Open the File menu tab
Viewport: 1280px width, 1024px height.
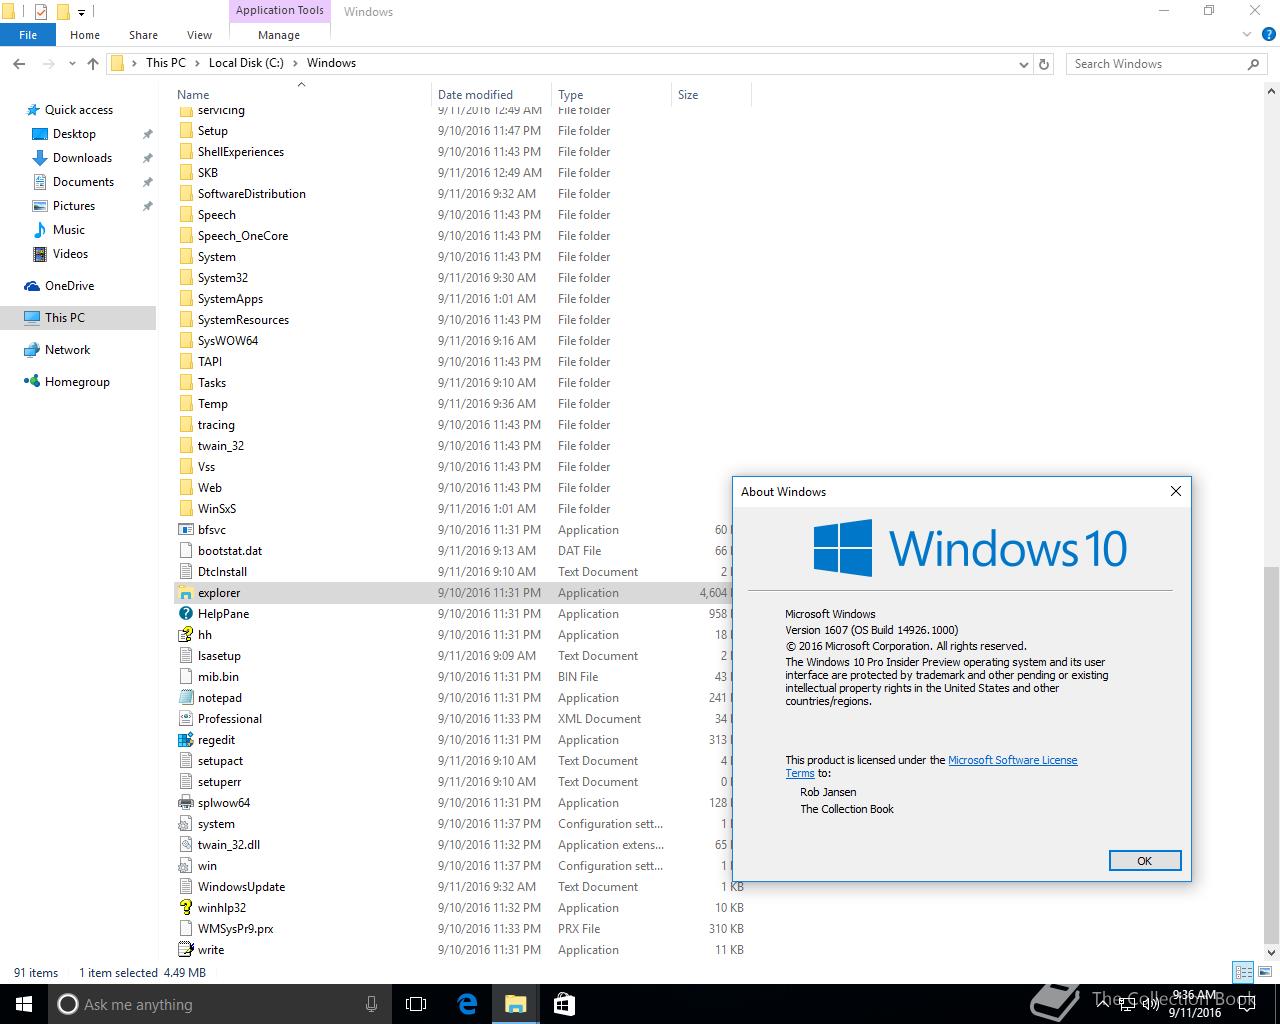[28, 35]
